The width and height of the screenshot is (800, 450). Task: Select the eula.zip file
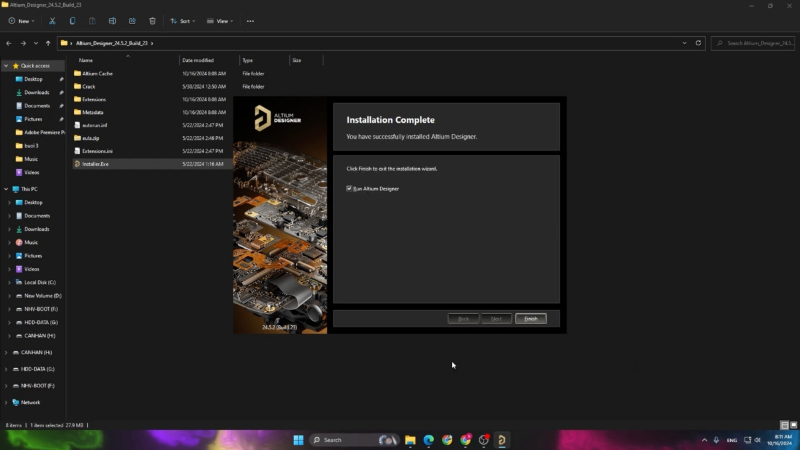tap(90, 138)
